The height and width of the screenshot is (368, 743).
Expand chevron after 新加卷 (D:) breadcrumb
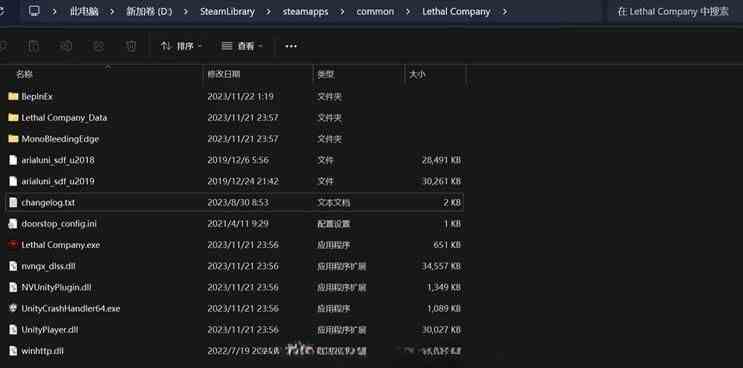point(185,12)
